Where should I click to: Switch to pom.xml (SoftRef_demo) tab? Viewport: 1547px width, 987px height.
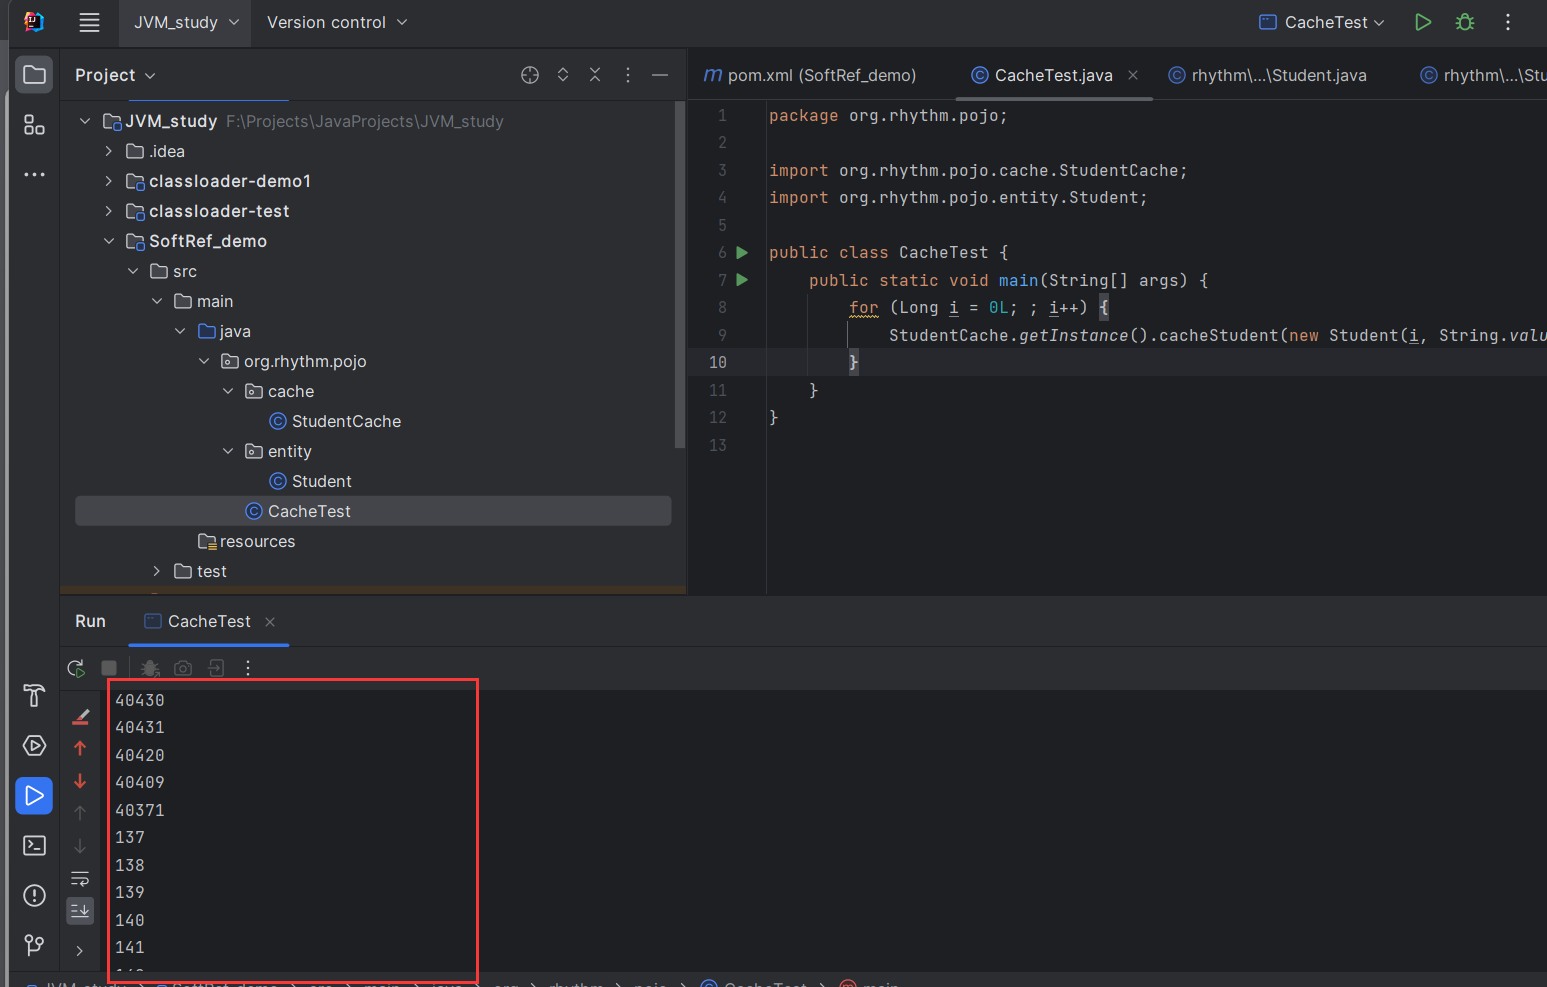point(810,75)
